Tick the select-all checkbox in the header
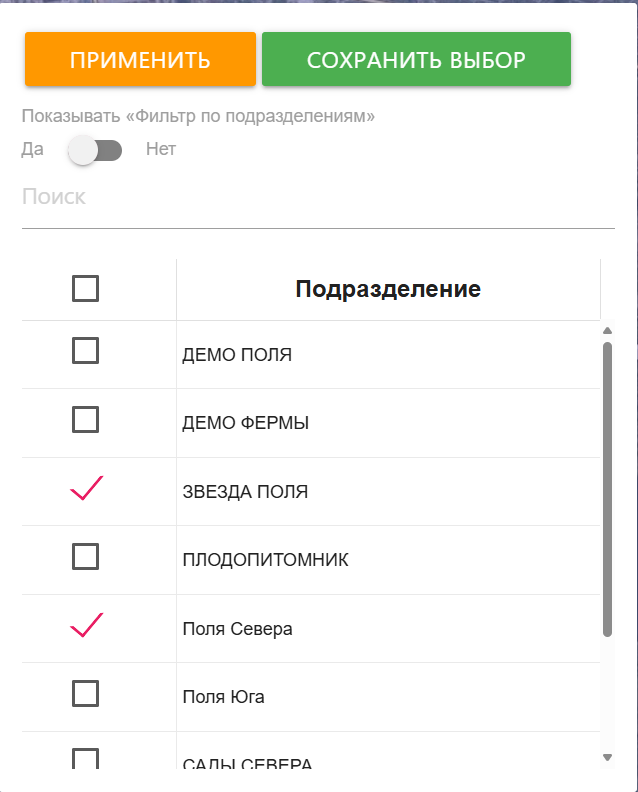The width and height of the screenshot is (638, 792). [86, 289]
